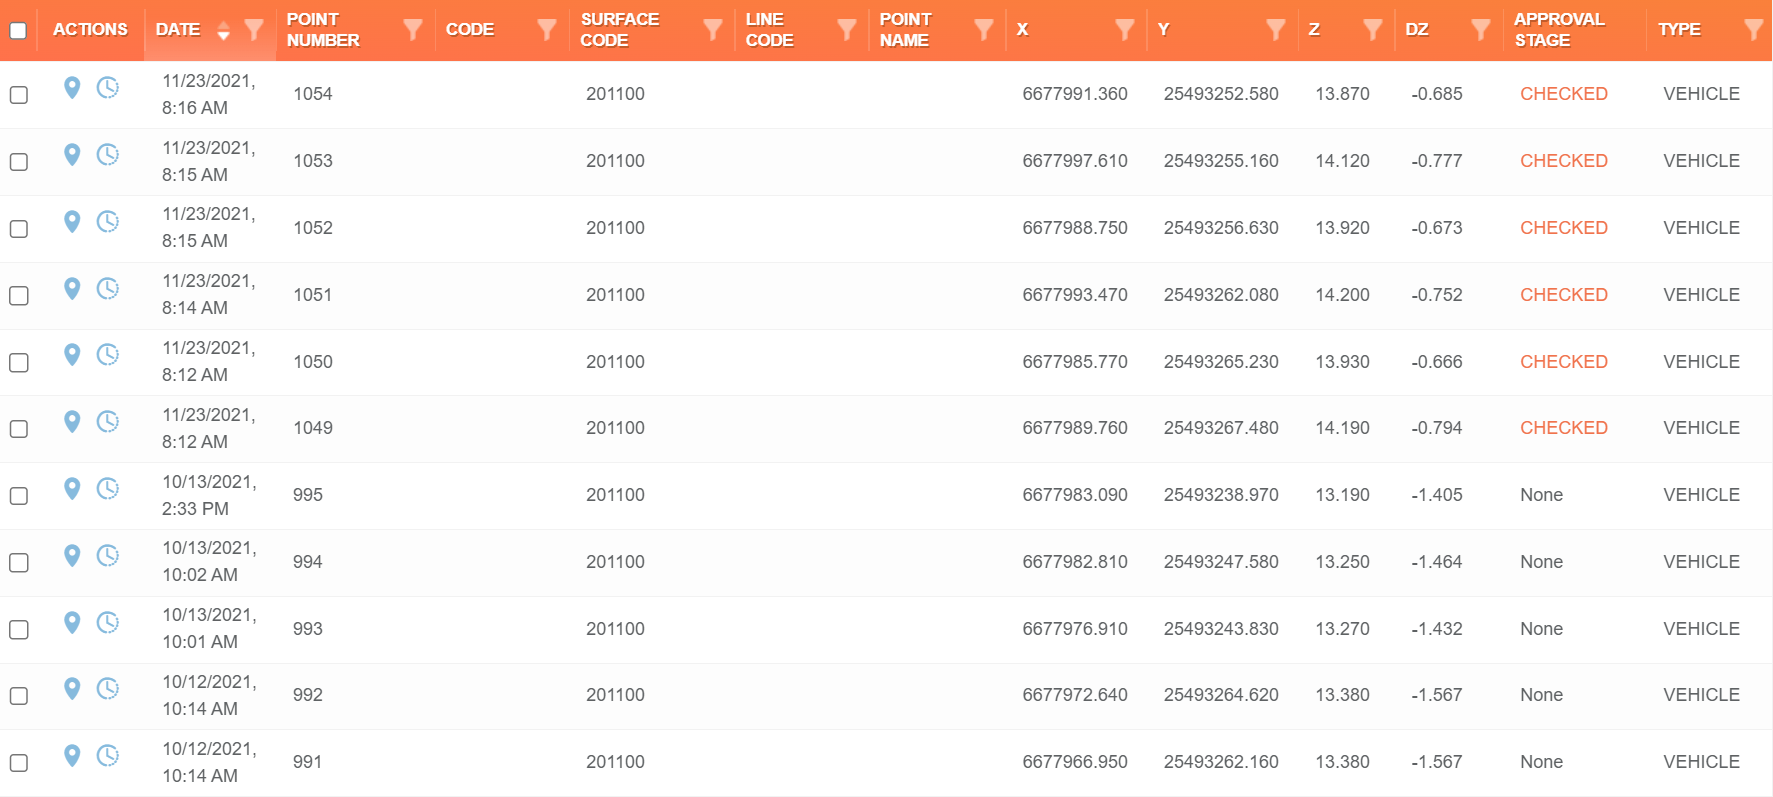
Task: Select the row checkbox for point 1050
Action: (18, 363)
